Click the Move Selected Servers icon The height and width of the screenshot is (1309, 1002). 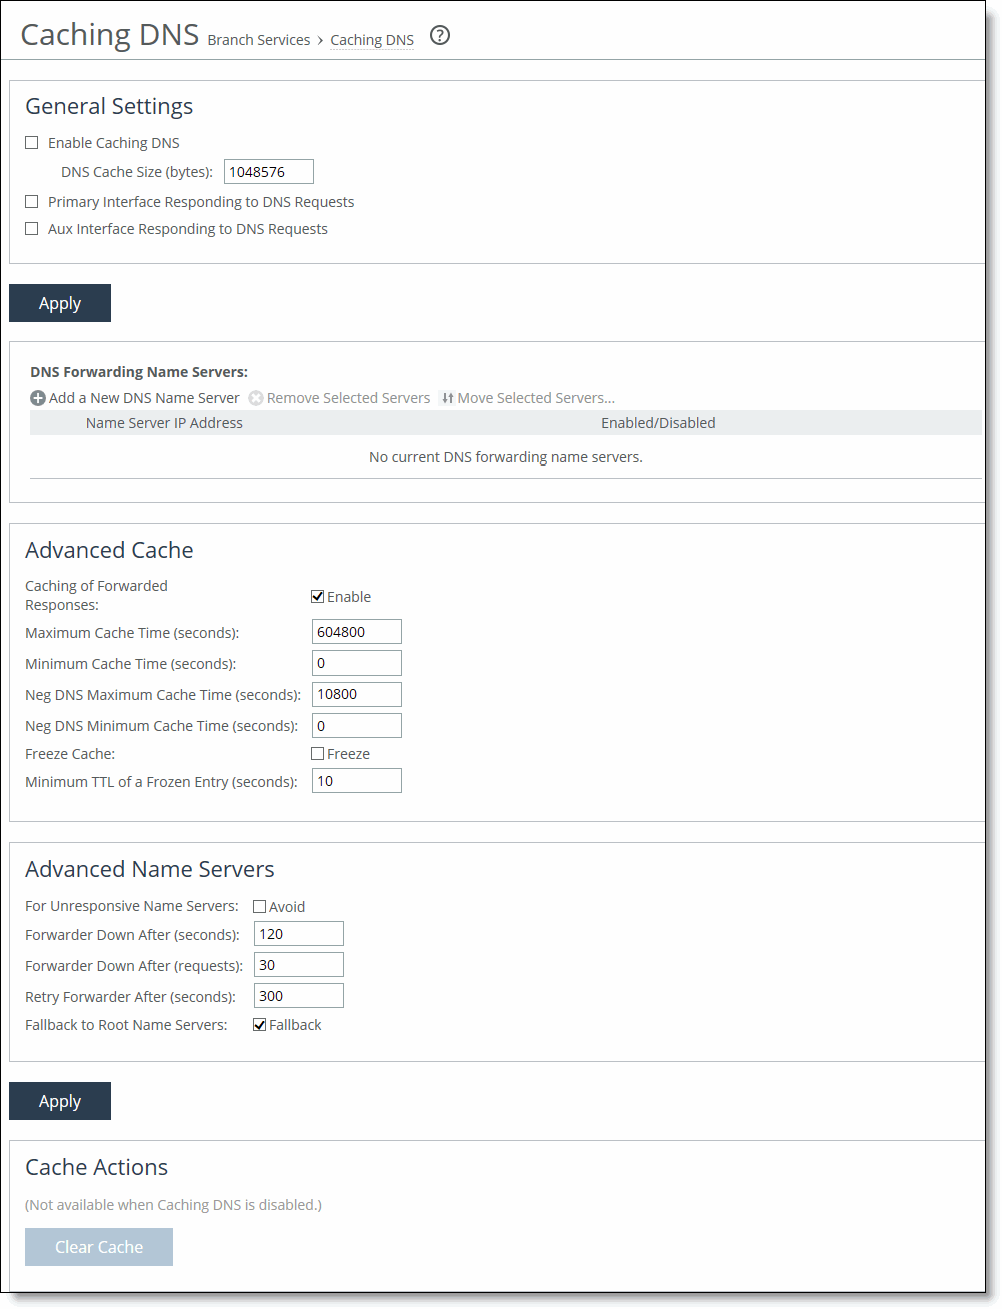point(448,397)
